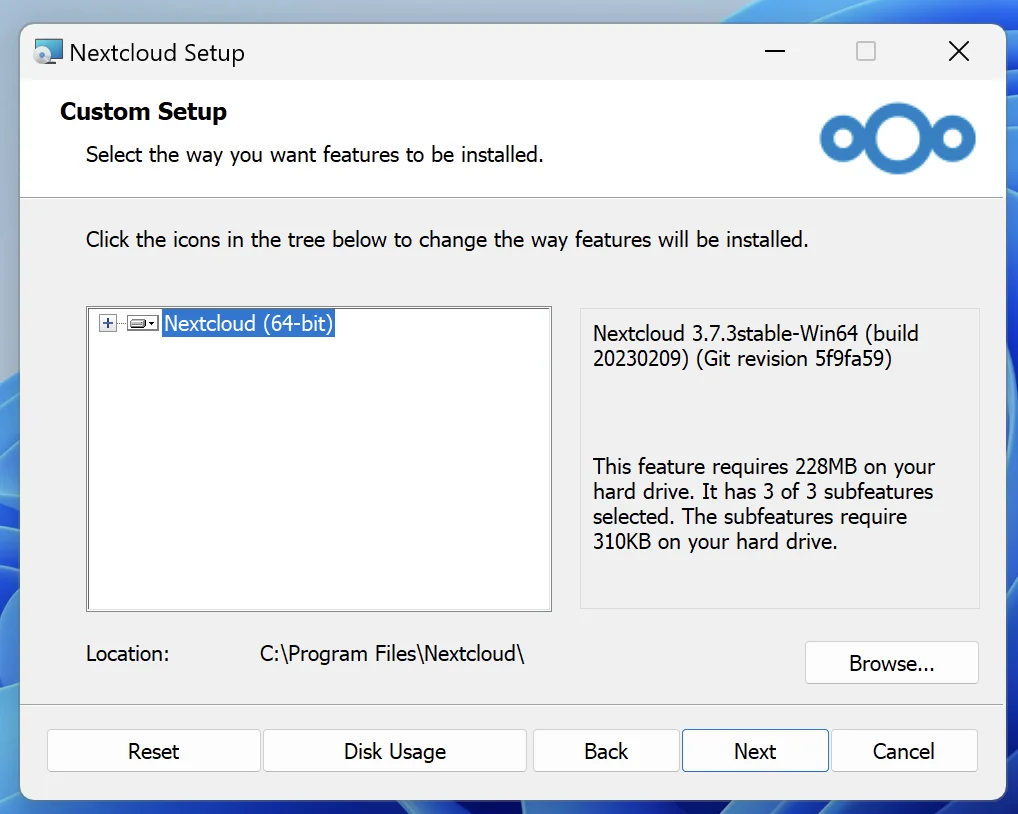Click the small dropdown arrow on the drive icon
Image resolution: width=1018 pixels, height=814 pixels.
150,323
